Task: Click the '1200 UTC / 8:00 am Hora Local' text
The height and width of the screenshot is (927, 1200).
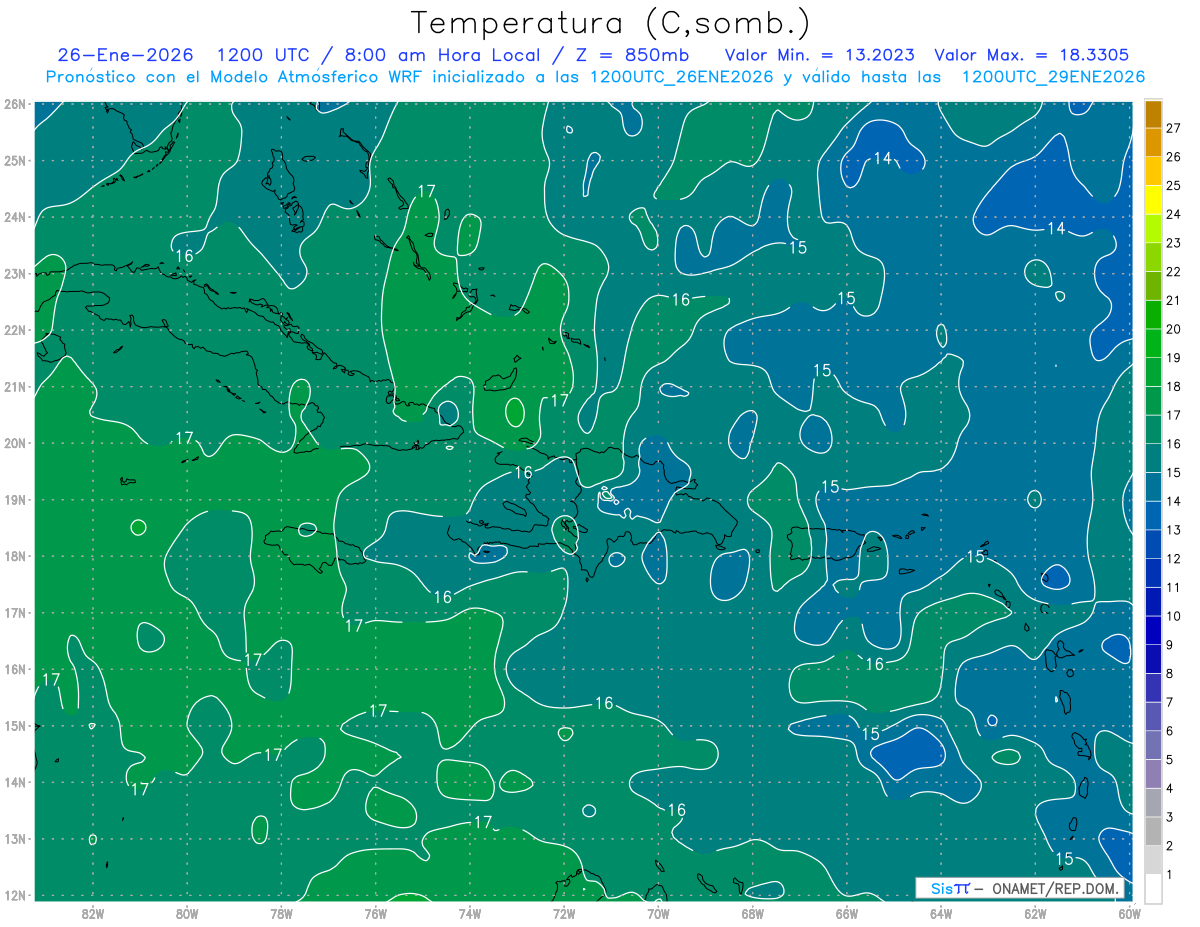Action: 377,55
